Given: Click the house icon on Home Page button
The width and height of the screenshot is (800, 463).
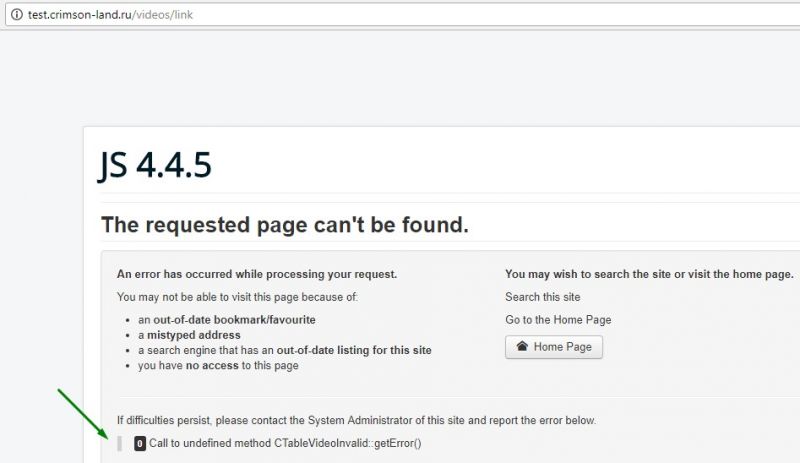Looking at the screenshot, I should tap(522, 346).
